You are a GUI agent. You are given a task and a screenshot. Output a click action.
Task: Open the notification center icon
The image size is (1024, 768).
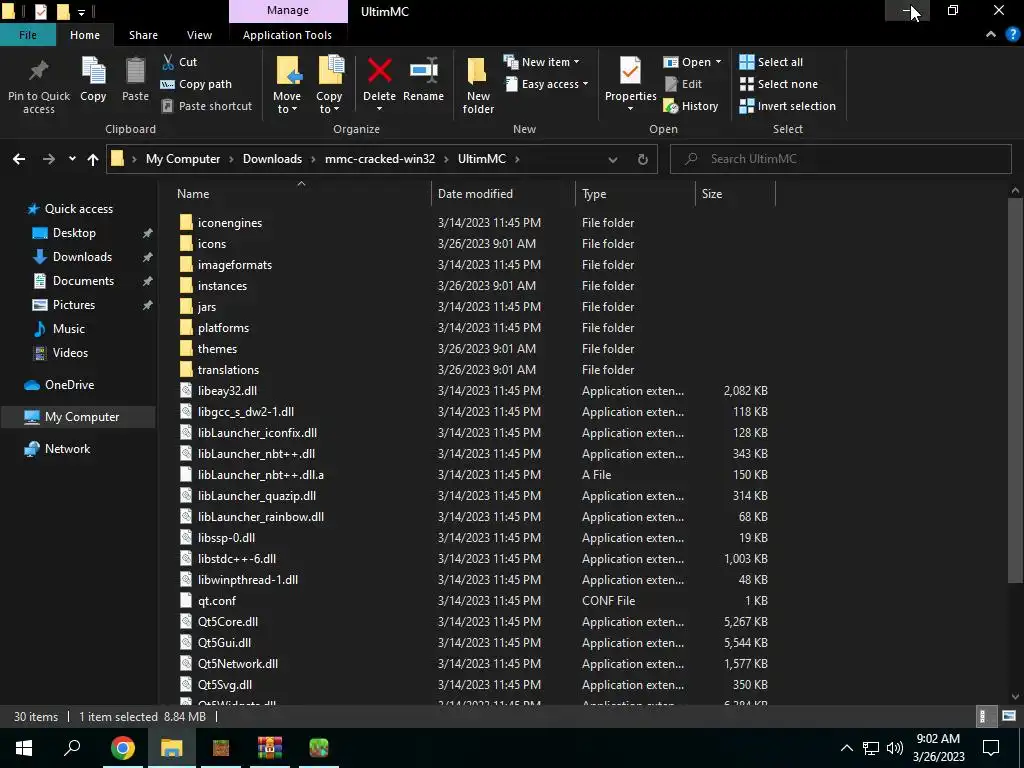pos(991,748)
